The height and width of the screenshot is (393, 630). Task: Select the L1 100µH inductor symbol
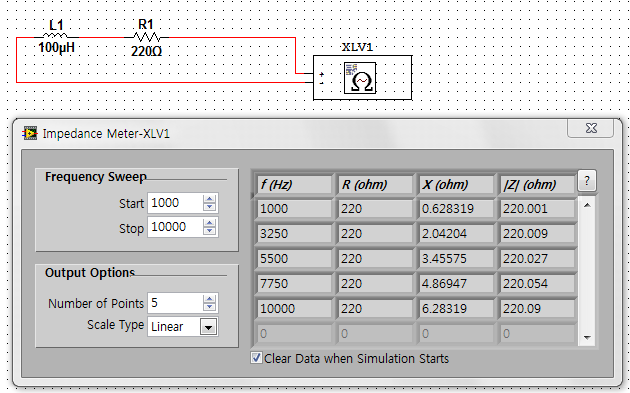(x=57, y=37)
